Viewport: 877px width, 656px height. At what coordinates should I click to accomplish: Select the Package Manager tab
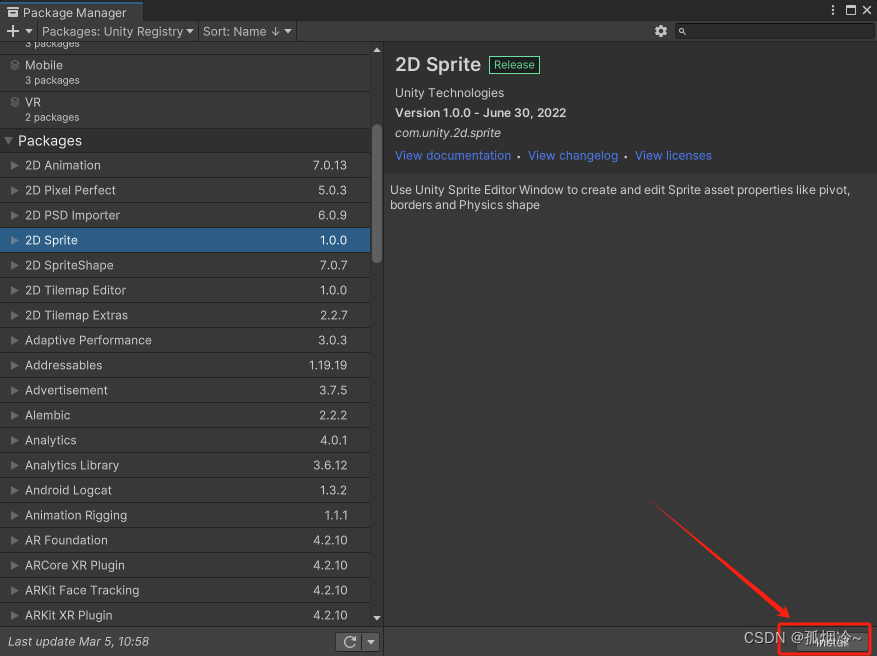pos(72,12)
